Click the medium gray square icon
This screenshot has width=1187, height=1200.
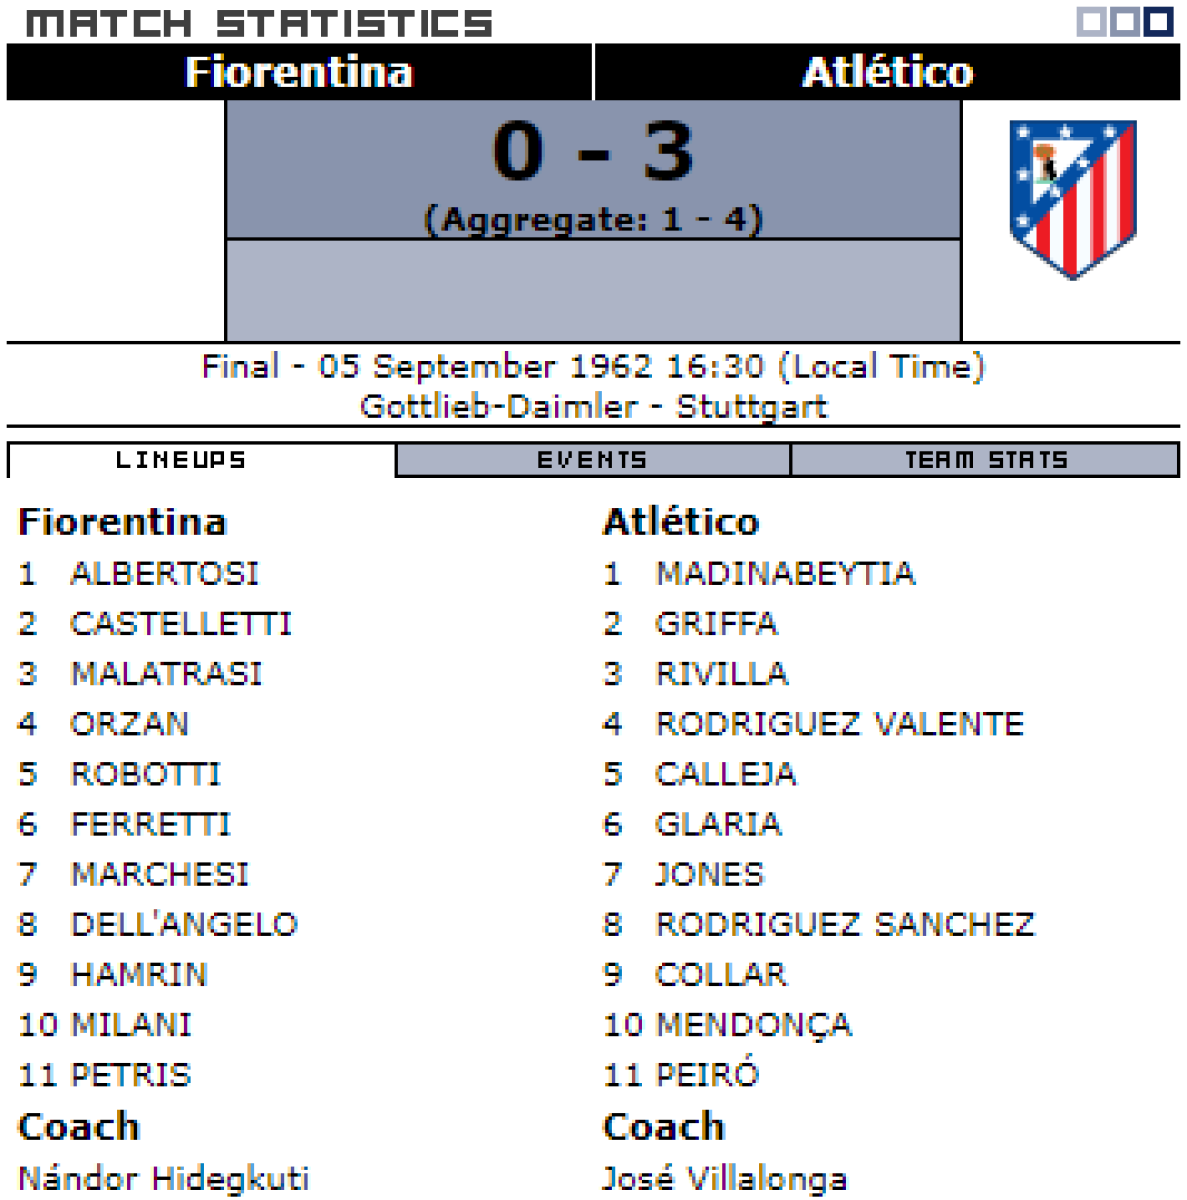[x=1124, y=21]
